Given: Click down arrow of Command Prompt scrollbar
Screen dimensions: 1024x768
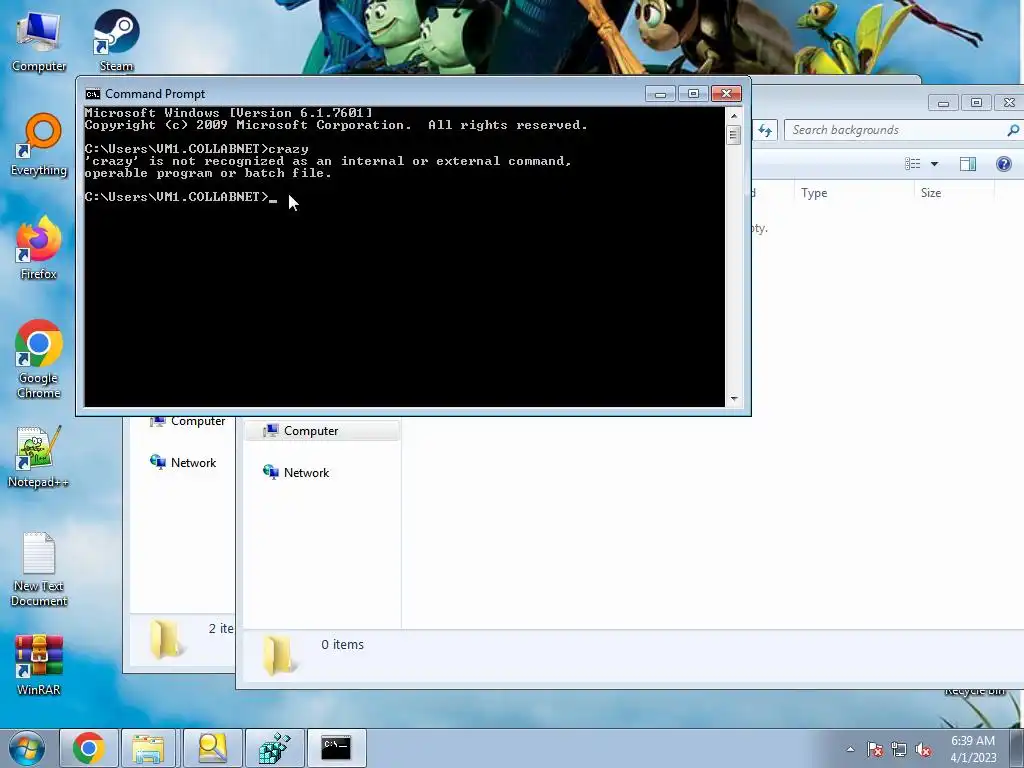Looking at the screenshot, I should pyautogui.click(x=734, y=398).
